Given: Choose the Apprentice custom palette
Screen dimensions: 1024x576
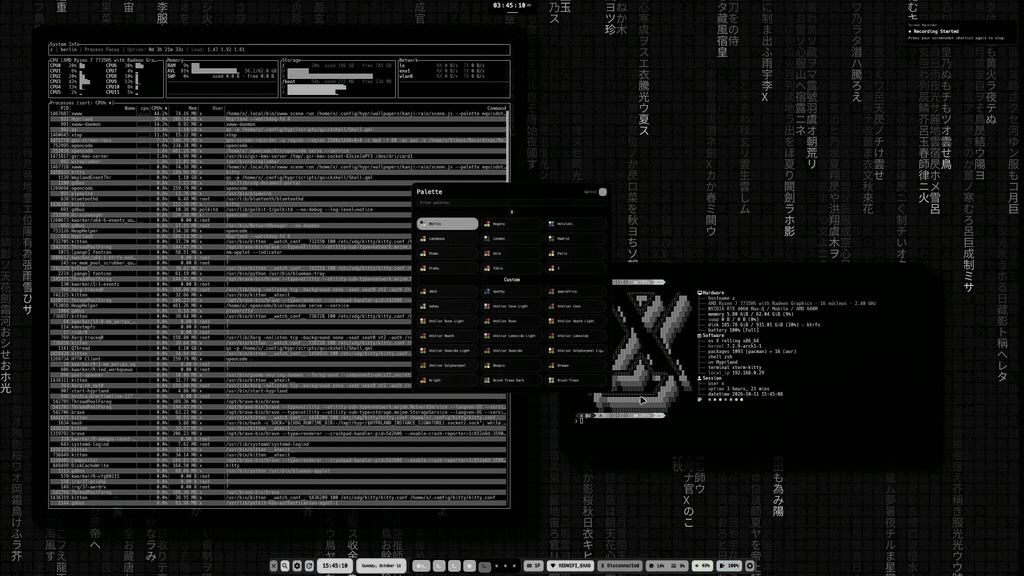Looking at the screenshot, I should pyautogui.click(x=575, y=291).
